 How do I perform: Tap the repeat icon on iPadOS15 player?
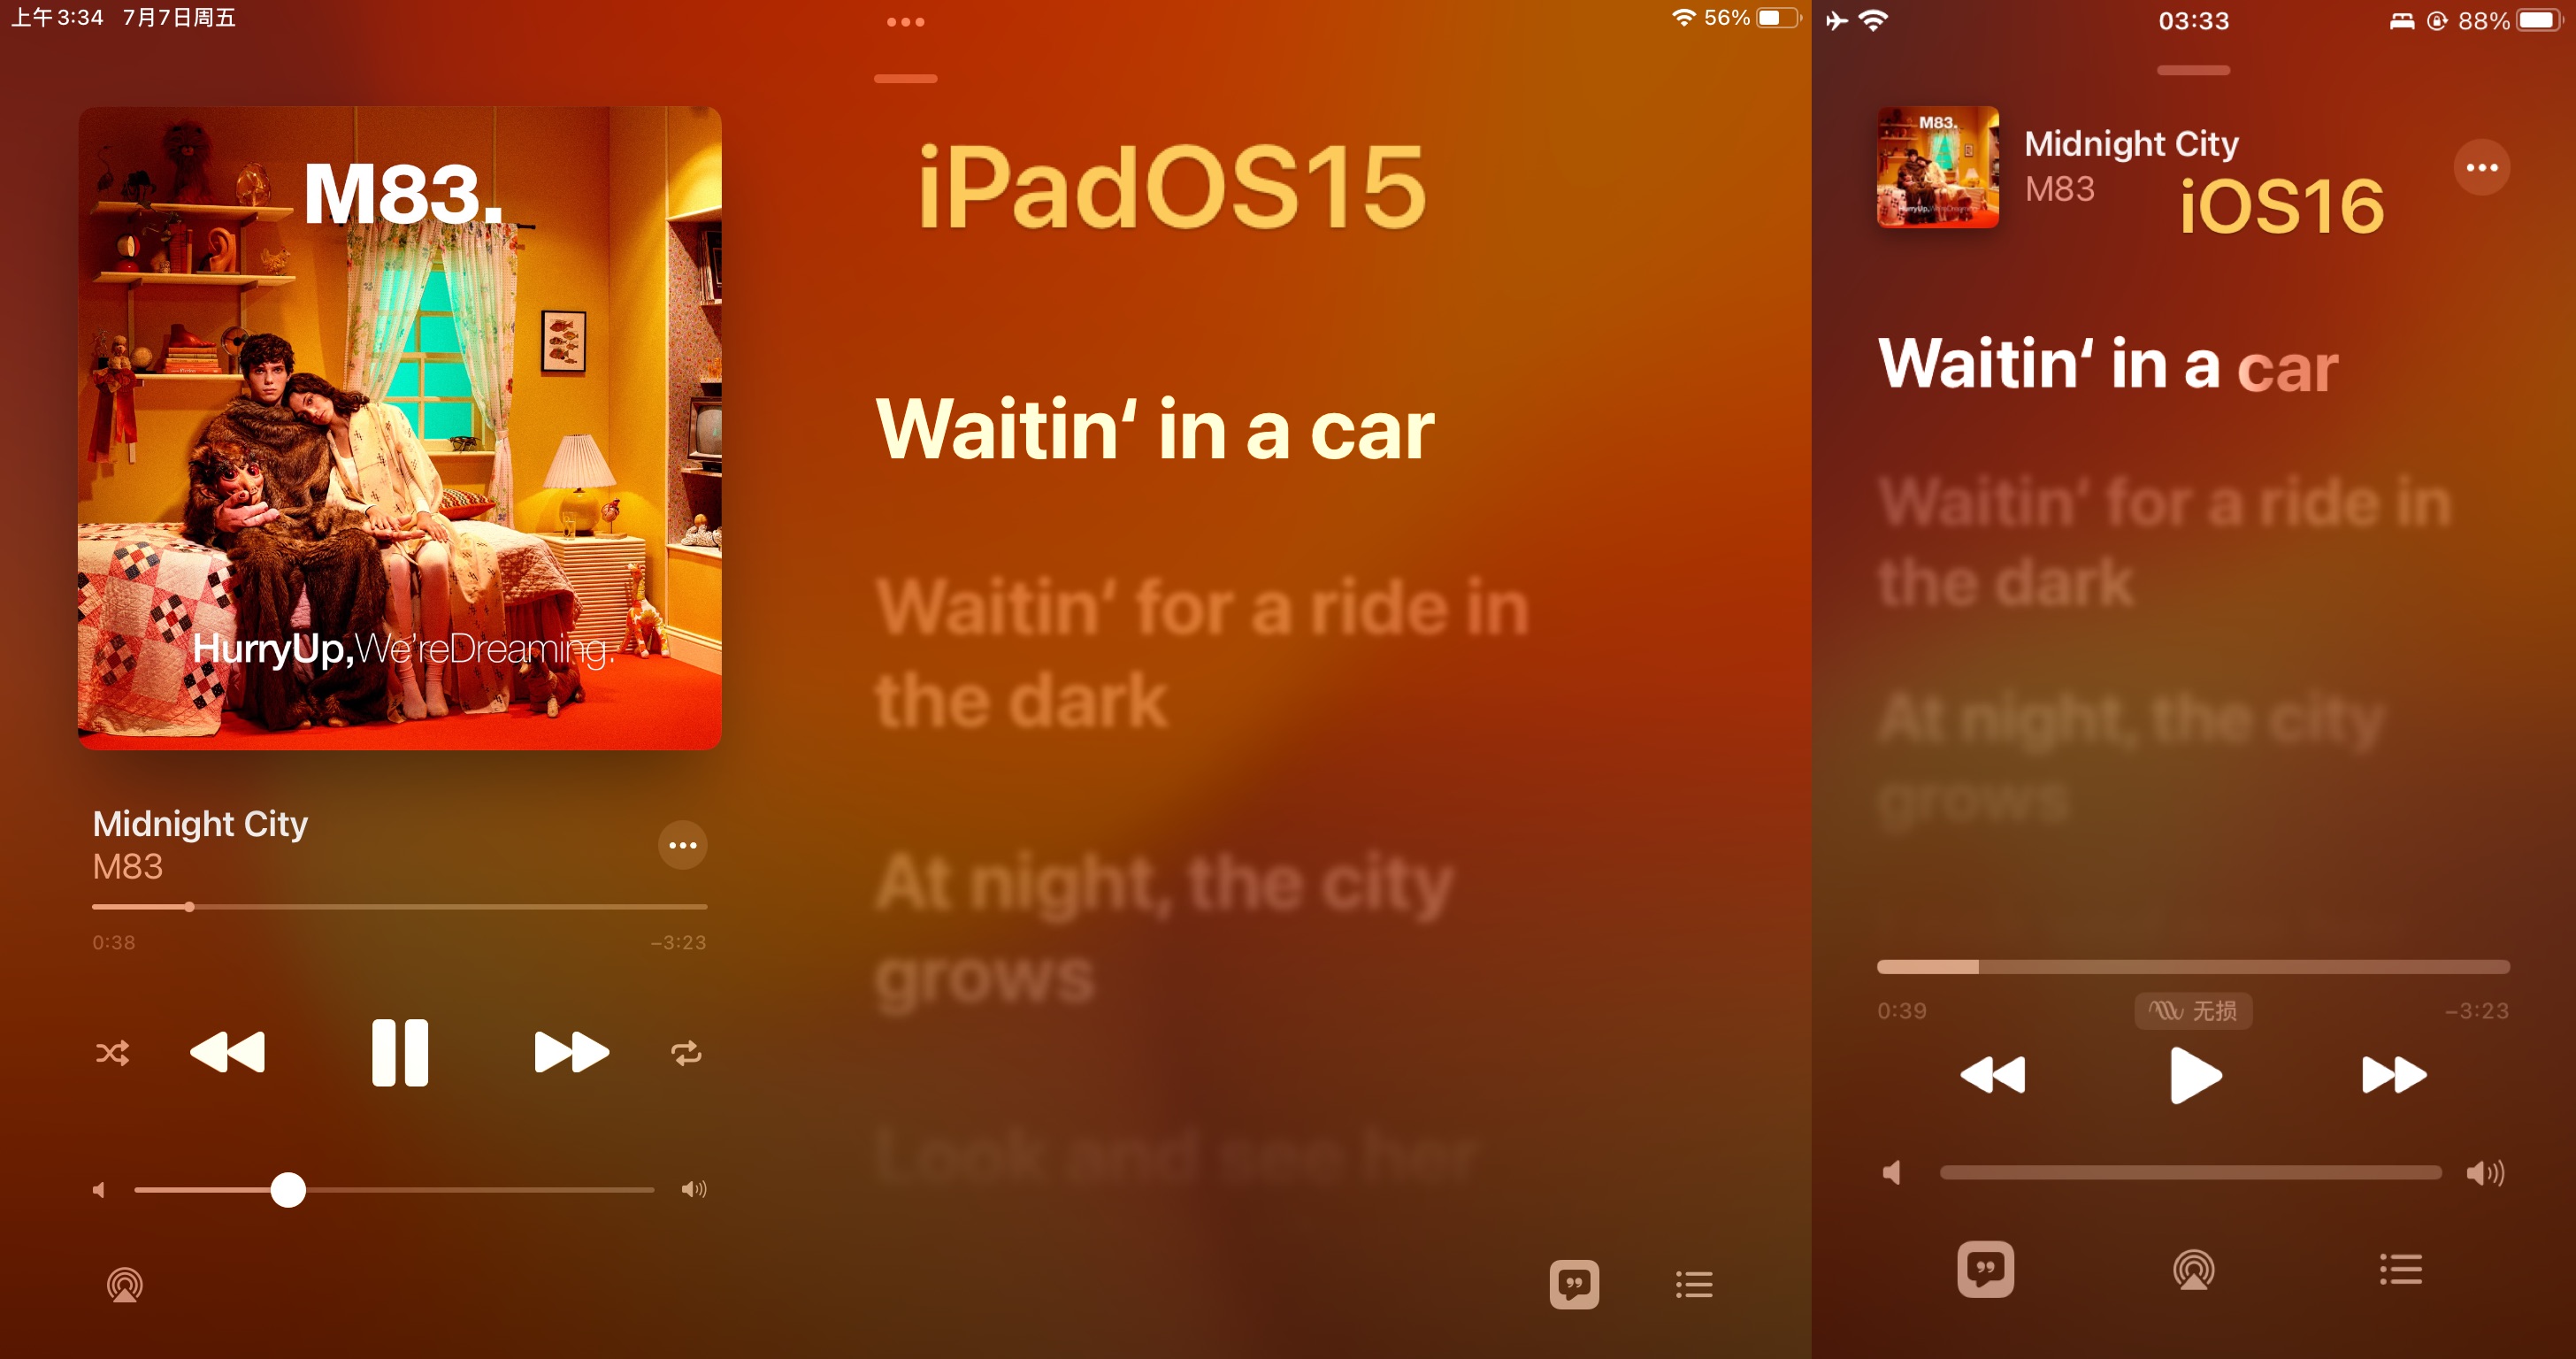click(x=685, y=1053)
